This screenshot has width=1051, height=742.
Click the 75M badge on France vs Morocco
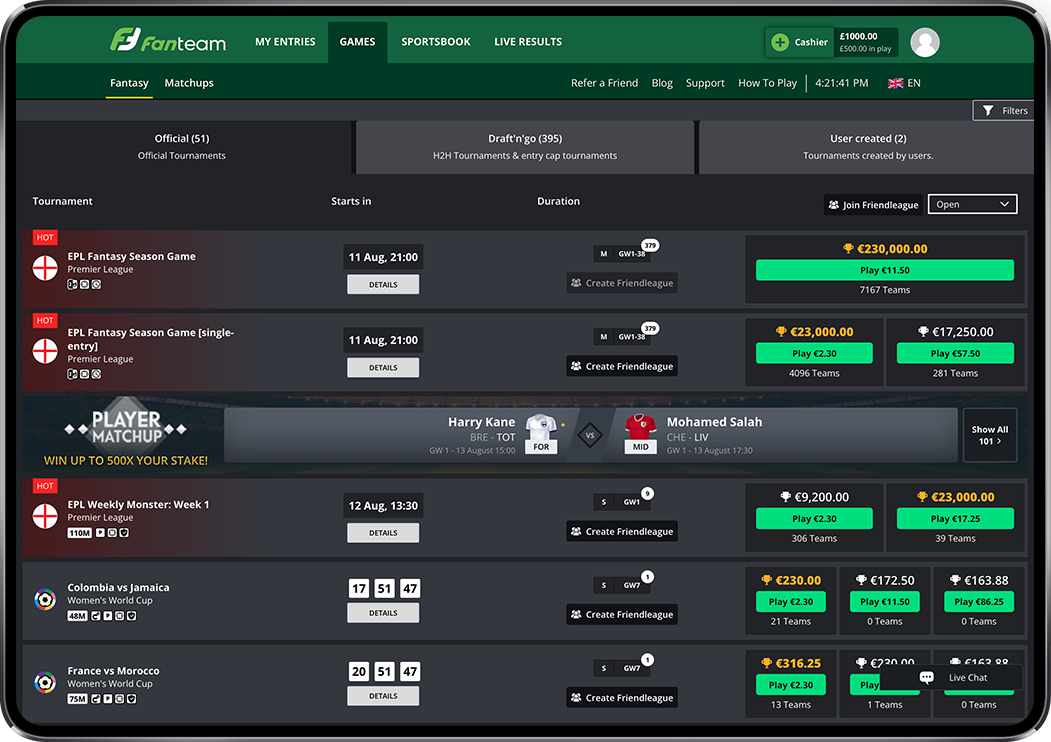pos(77,699)
